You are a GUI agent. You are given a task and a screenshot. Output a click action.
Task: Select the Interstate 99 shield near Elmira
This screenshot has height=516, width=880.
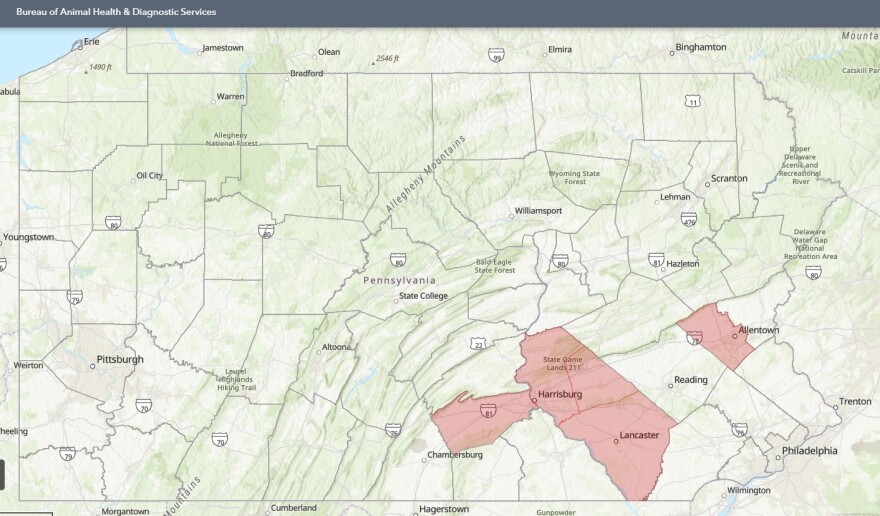click(x=496, y=54)
